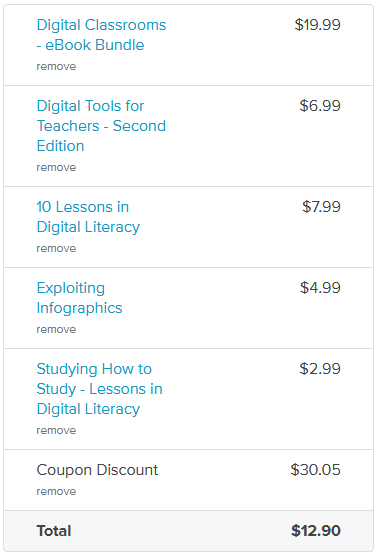Screen dimensions: 386x557
Task: Open Exploiting Infographics product link
Action: point(79,298)
